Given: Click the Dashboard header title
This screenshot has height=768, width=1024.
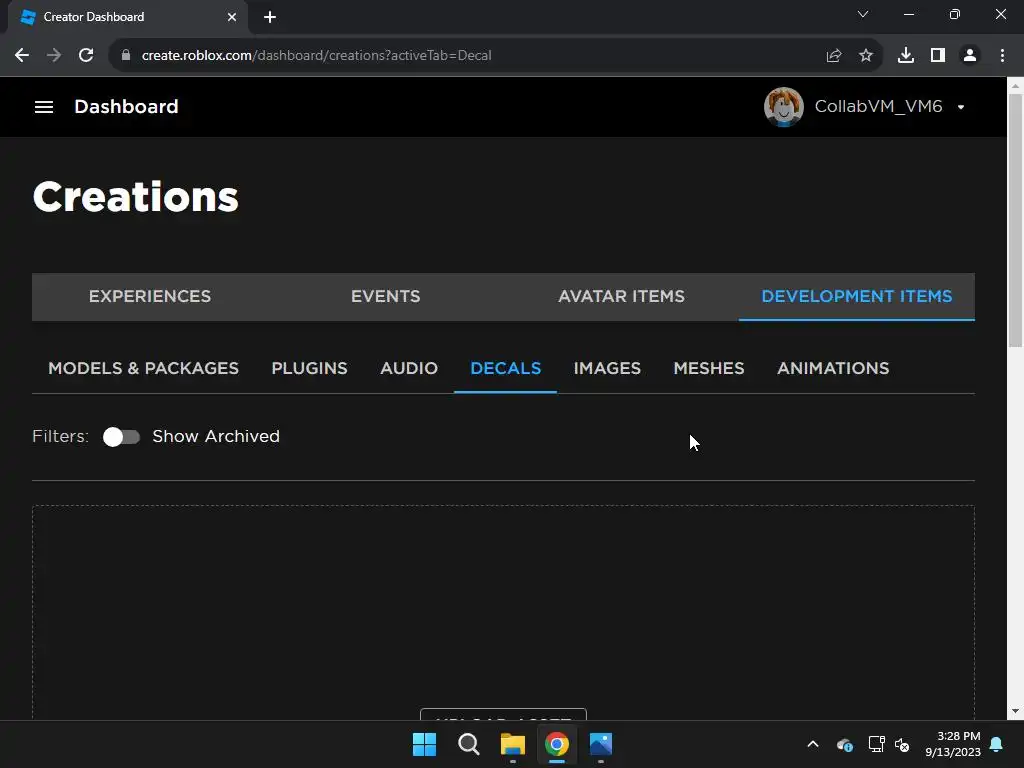Looking at the screenshot, I should point(126,106).
